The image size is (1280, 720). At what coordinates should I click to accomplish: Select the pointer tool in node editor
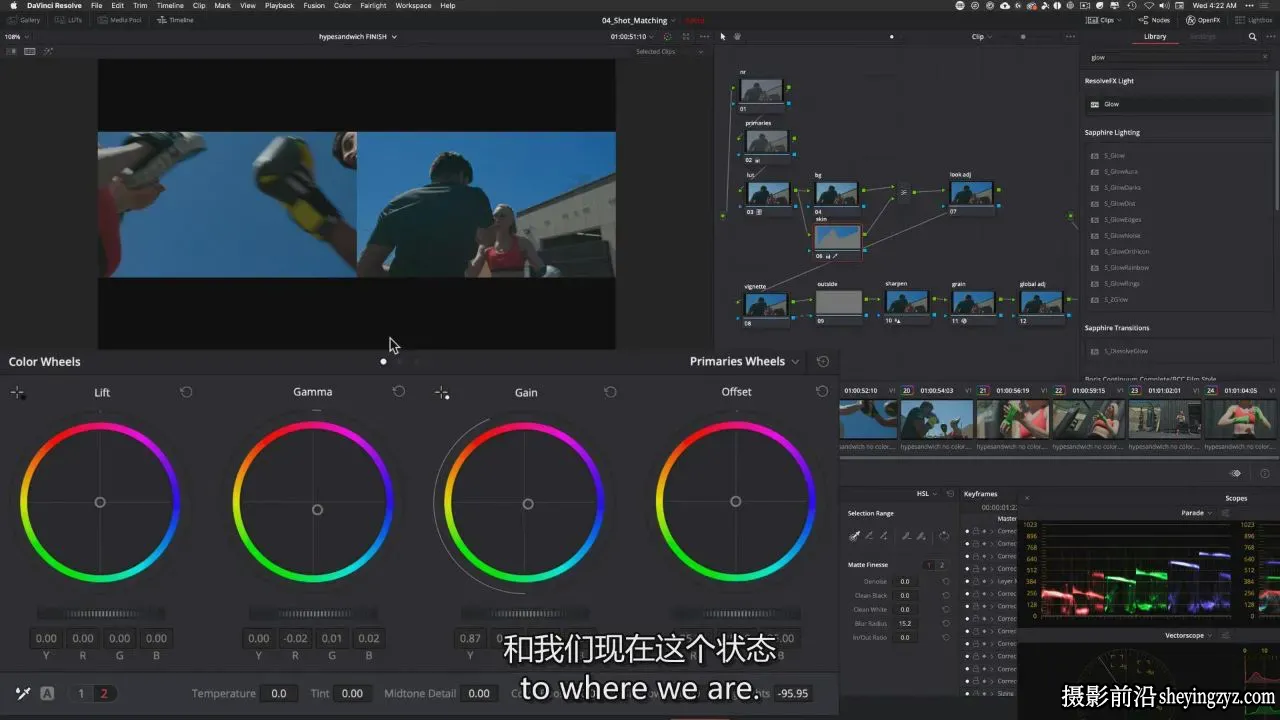(x=723, y=37)
